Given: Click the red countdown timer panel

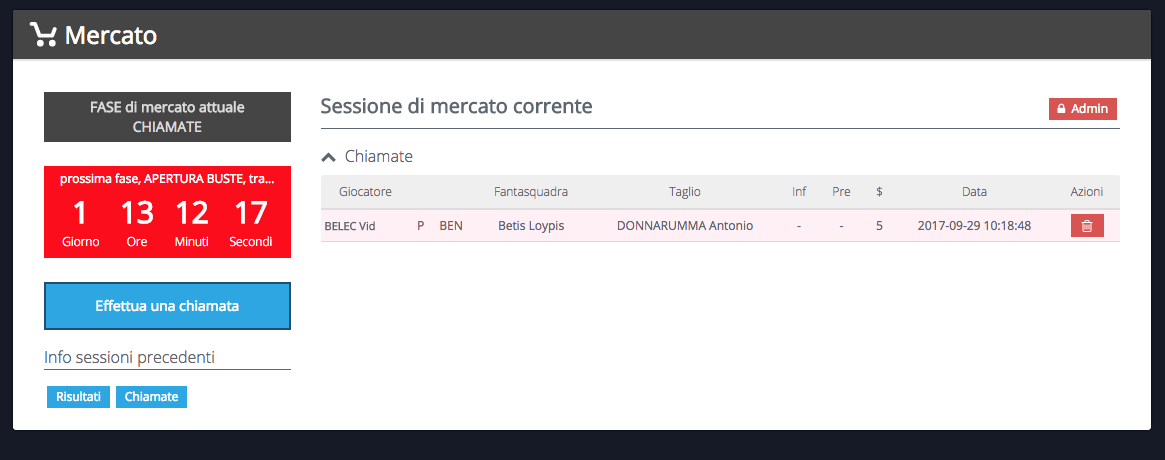Looking at the screenshot, I should [x=167, y=212].
